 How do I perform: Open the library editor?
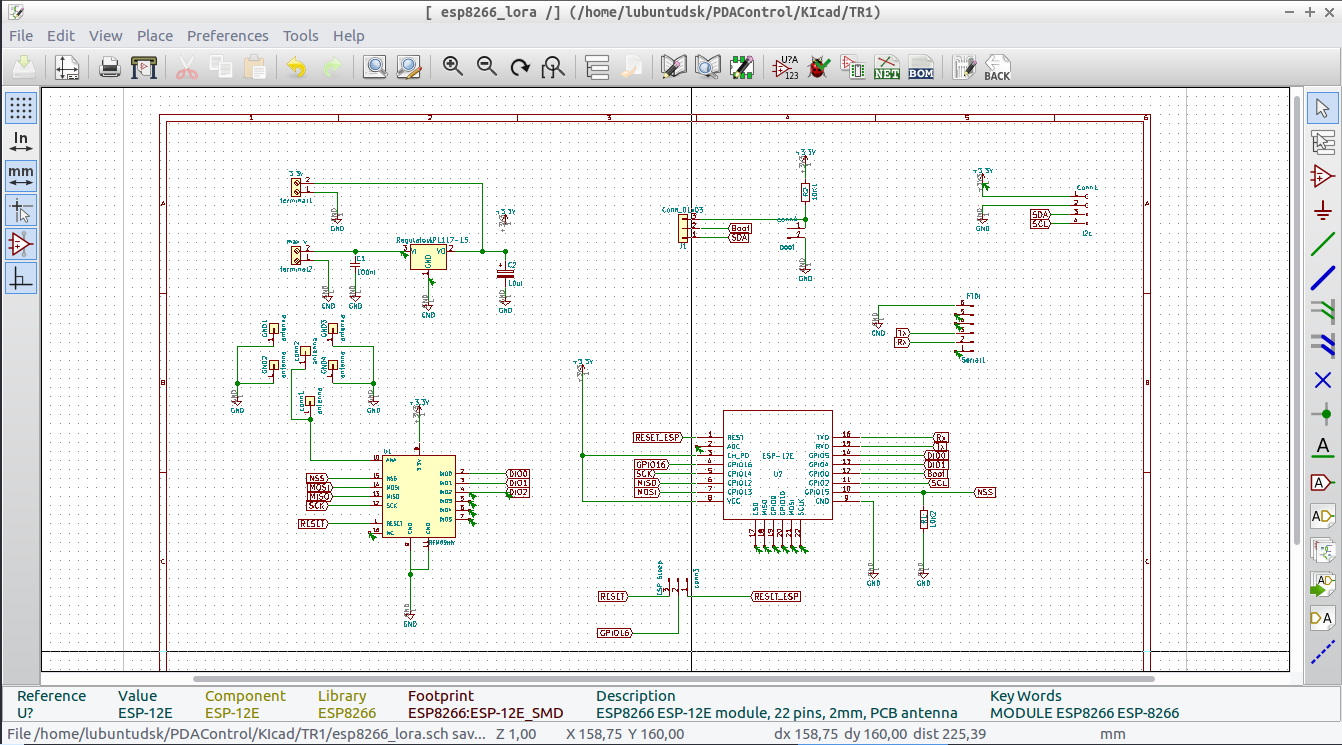pos(674,68)
